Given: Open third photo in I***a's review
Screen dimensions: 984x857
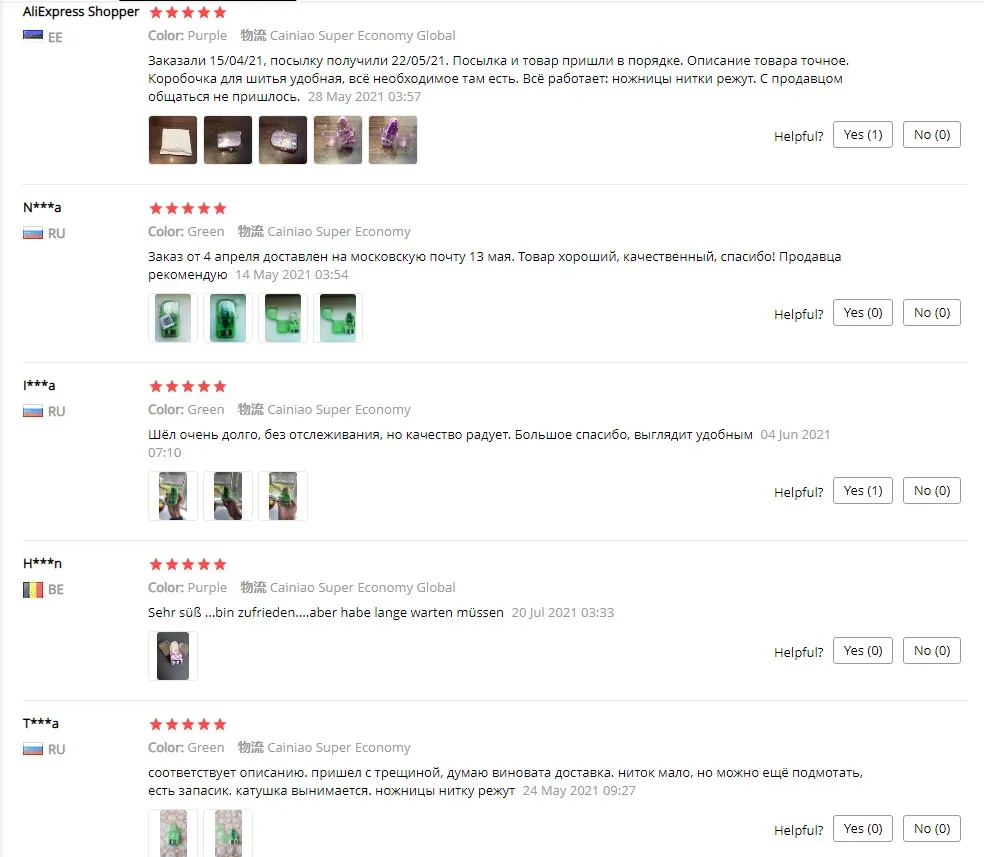Looking at the screenshot, I should pos(283,496).
